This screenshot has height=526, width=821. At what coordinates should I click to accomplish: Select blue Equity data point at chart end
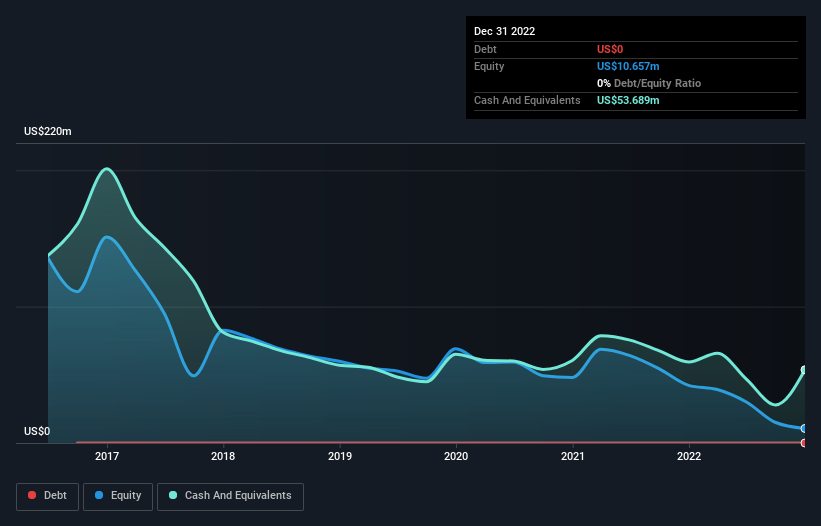804,429
